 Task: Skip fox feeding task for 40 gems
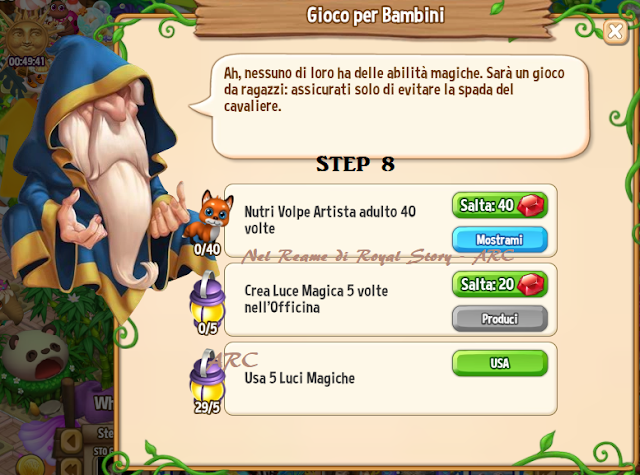[x=500, y=205]
